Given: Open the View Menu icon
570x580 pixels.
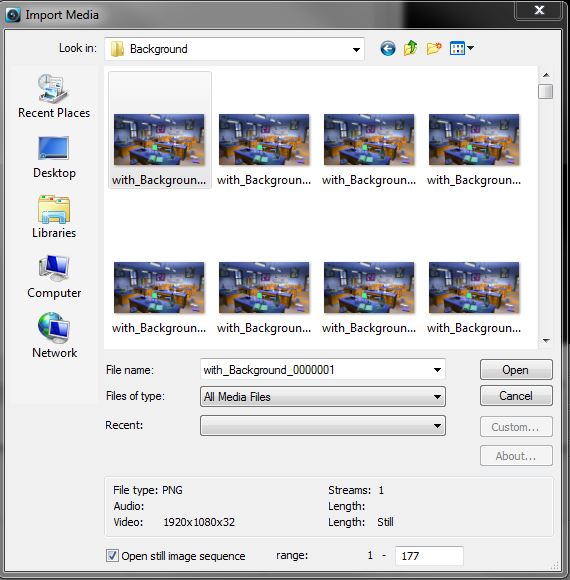Looking at the screenshot, I should (461, 48).
